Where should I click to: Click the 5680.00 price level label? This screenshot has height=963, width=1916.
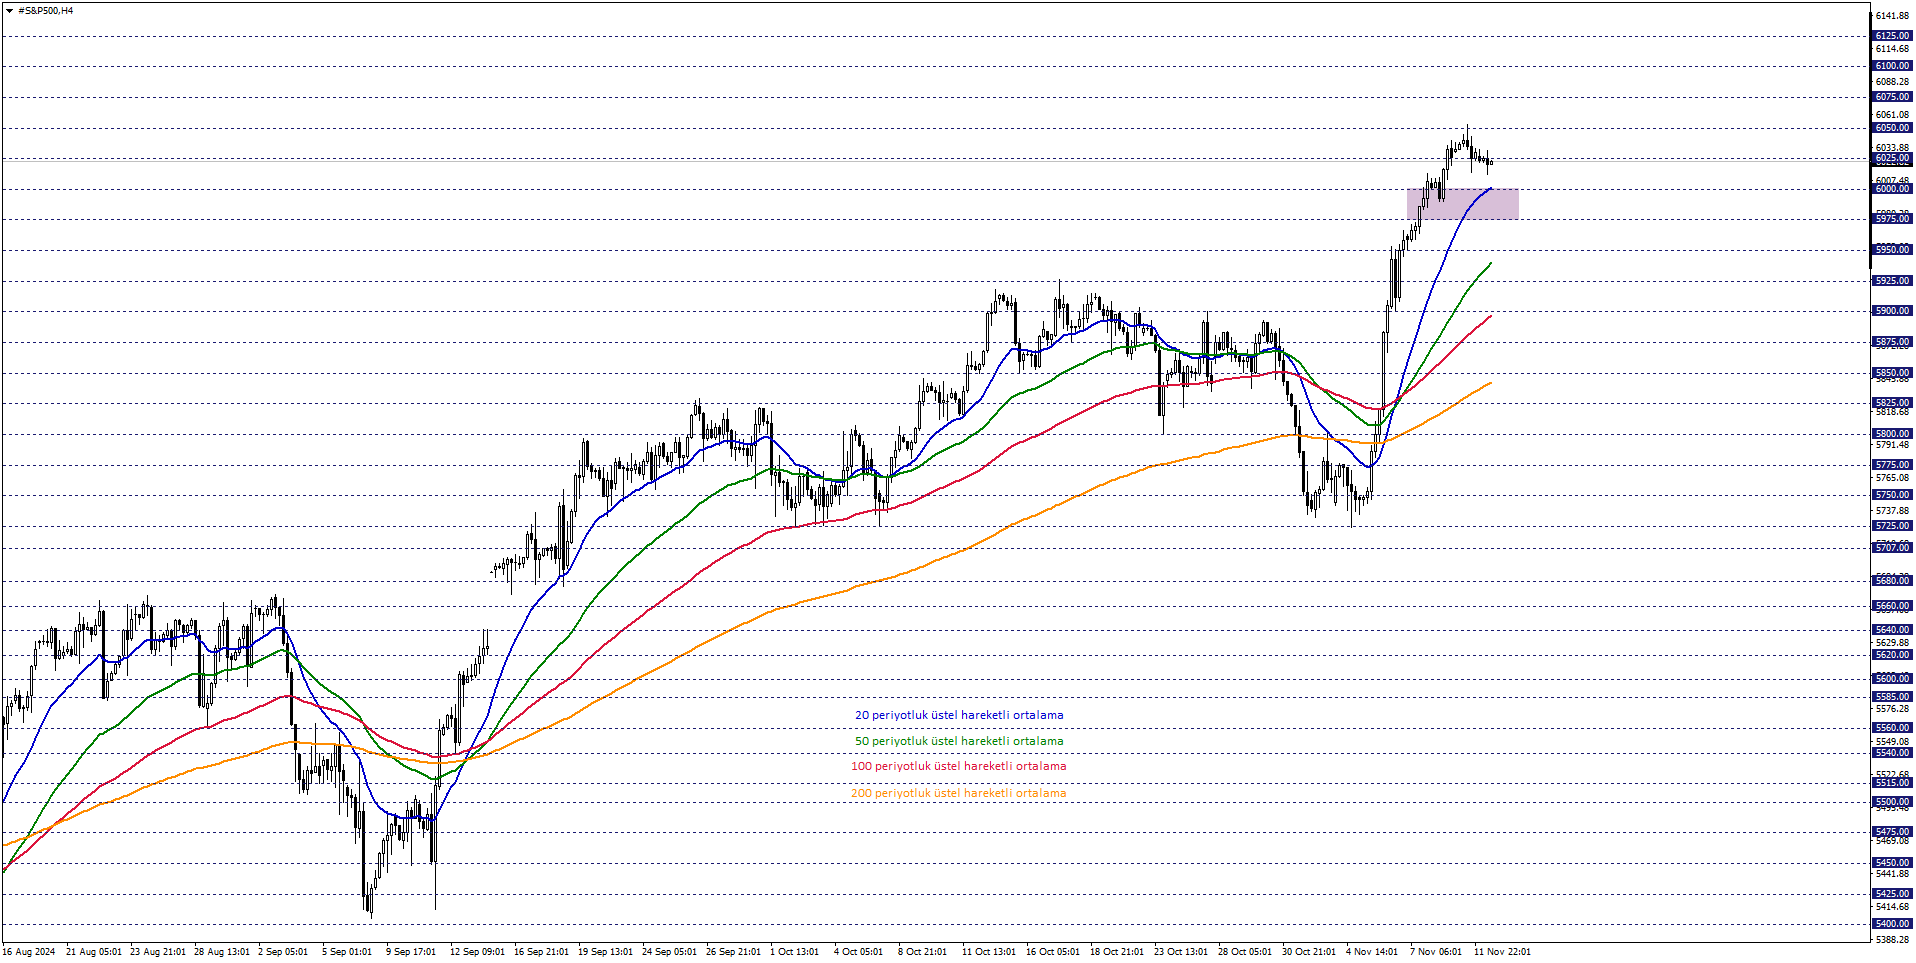click(x=1892, y=581)
